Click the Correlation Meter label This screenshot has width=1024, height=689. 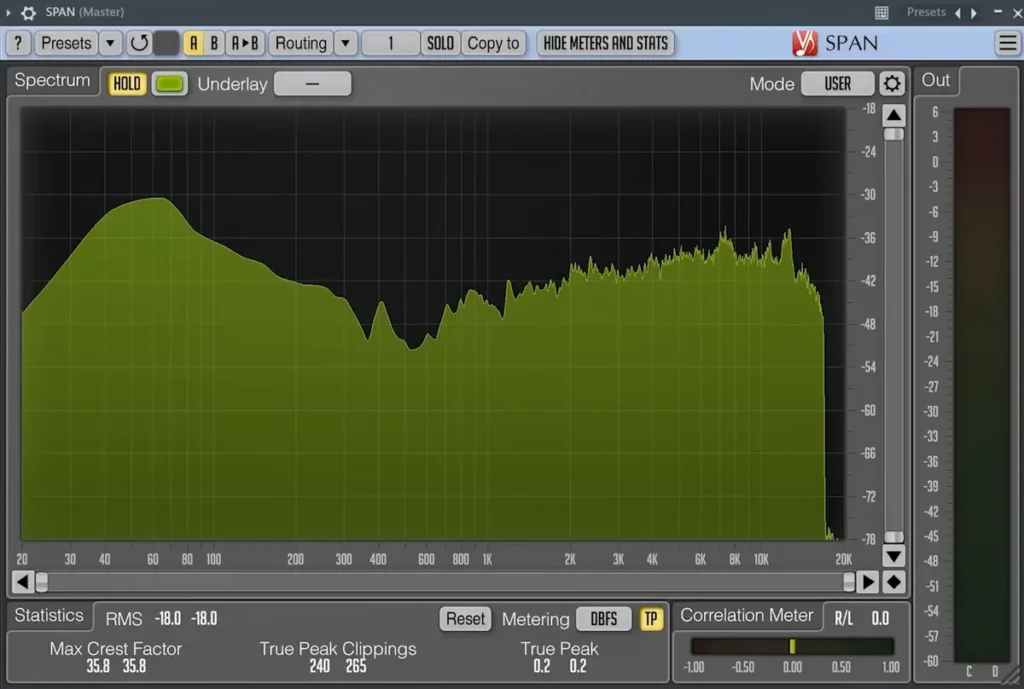click(746, 615)
